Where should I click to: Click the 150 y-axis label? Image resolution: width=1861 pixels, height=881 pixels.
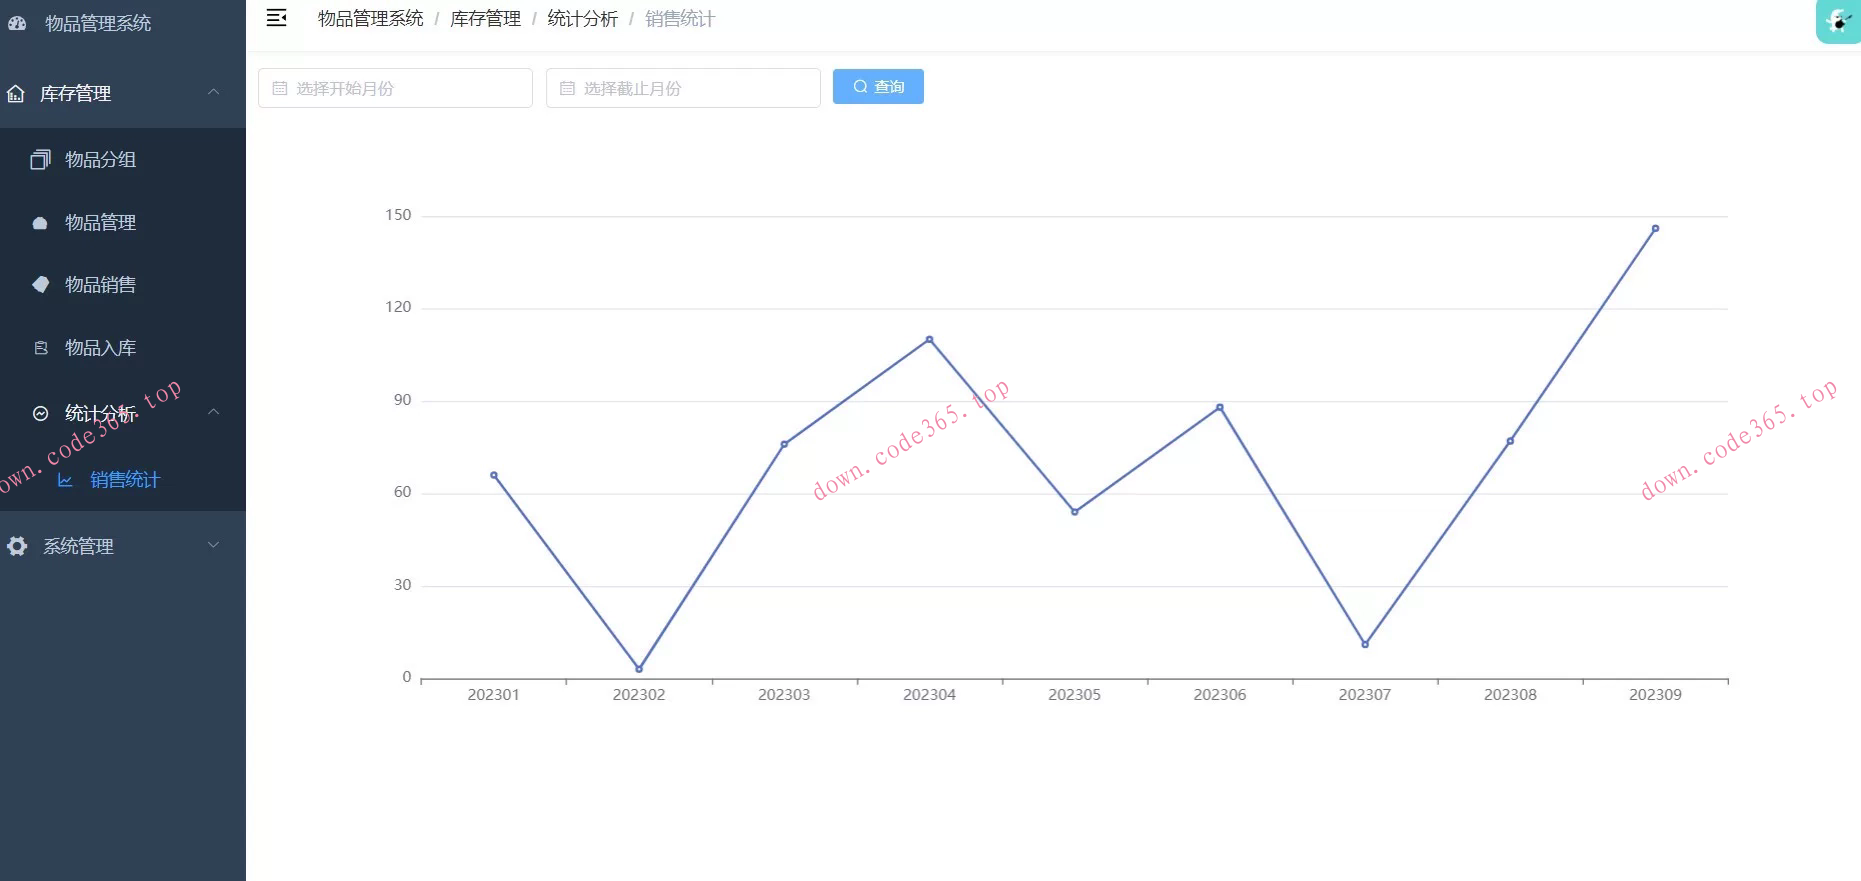pos(398,215)
